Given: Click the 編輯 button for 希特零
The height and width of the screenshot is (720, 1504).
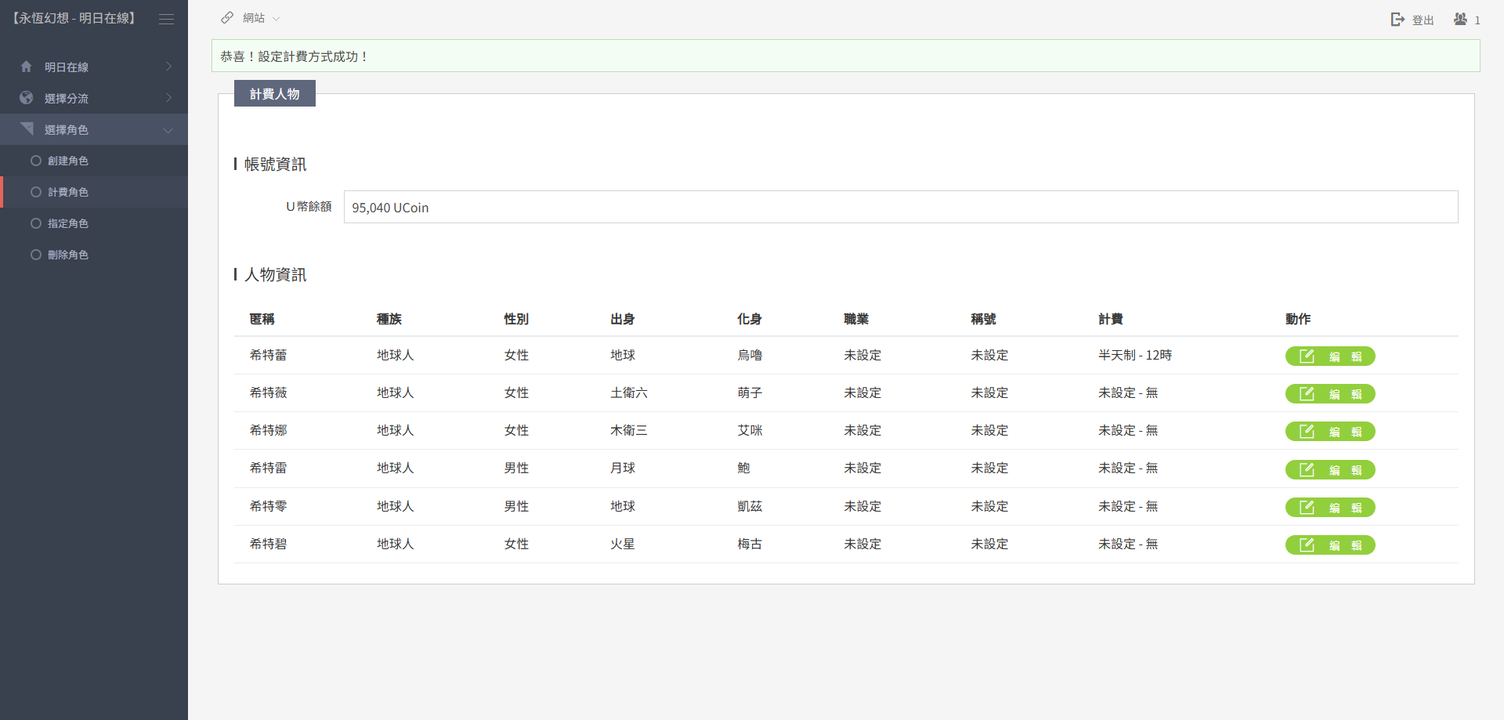Looking at the screenshot, I should point(1329,507).
